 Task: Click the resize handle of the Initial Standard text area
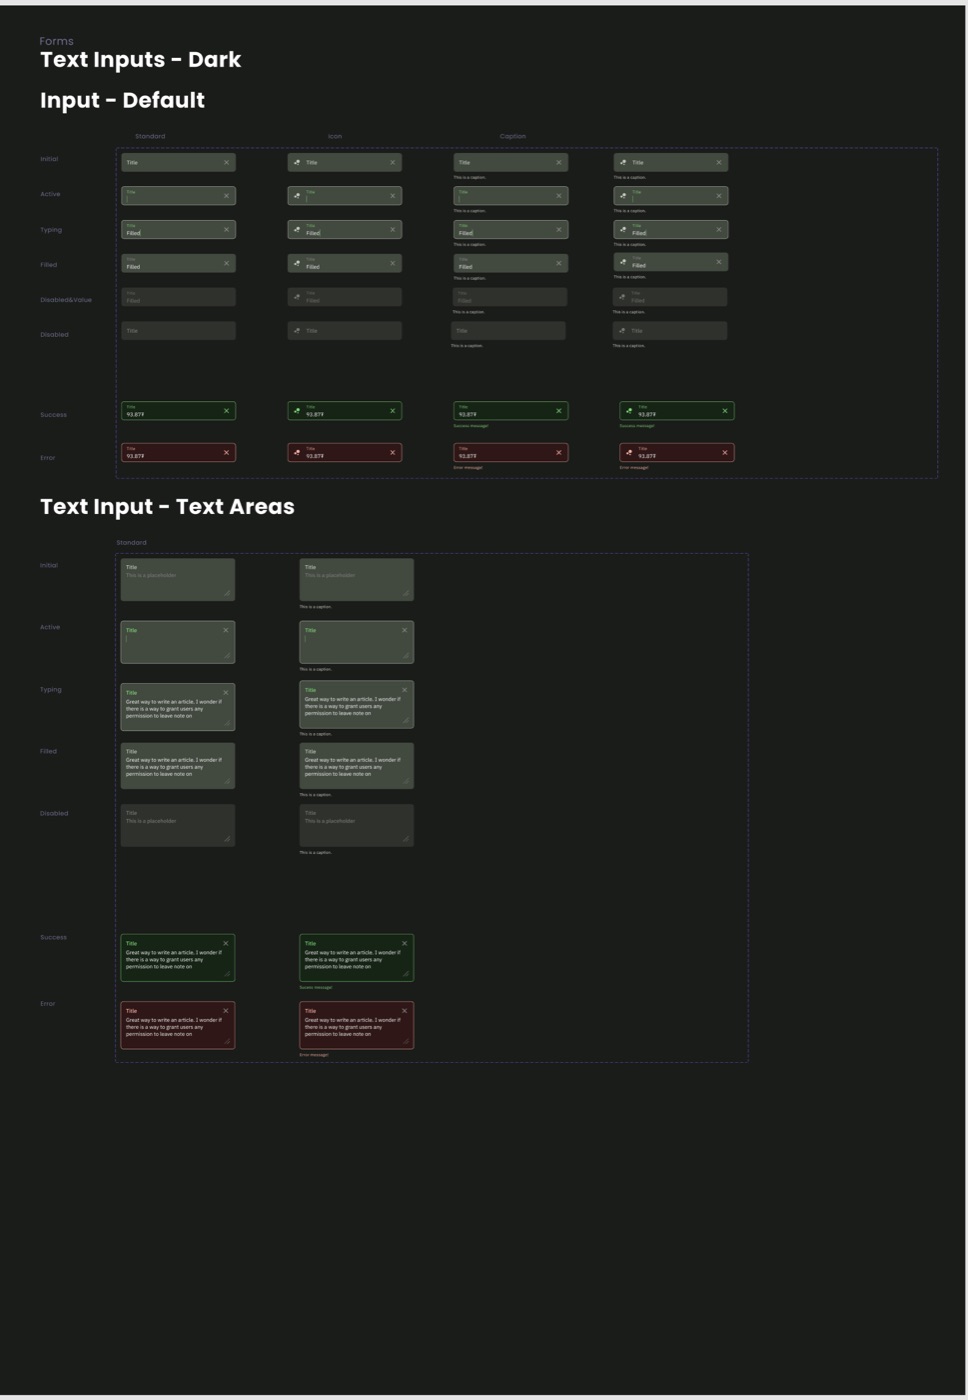[228, 593]
